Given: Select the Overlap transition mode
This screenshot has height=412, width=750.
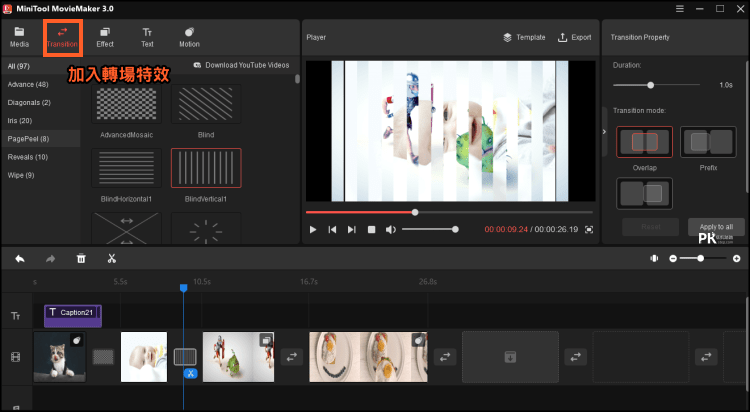Looking at the screenshot, I should point(644,142).
